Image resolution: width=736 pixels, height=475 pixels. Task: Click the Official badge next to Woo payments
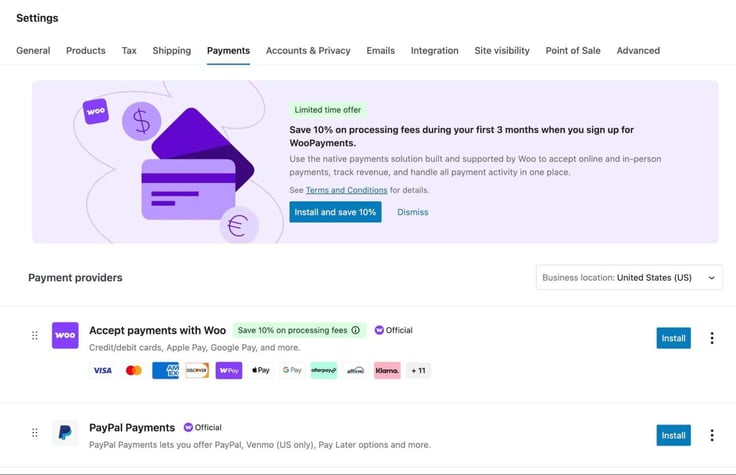coord(393,330)
